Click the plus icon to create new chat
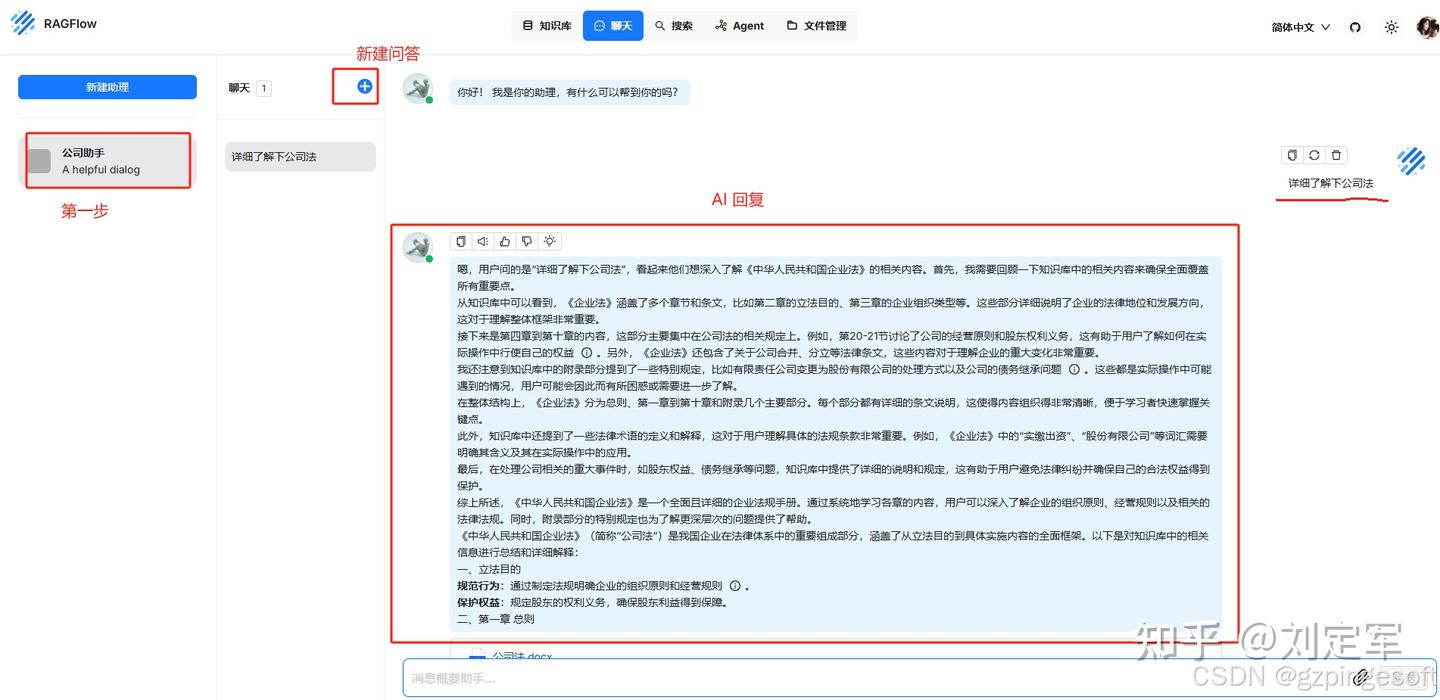Screen dimensions: 1440x700 [365, 87]
